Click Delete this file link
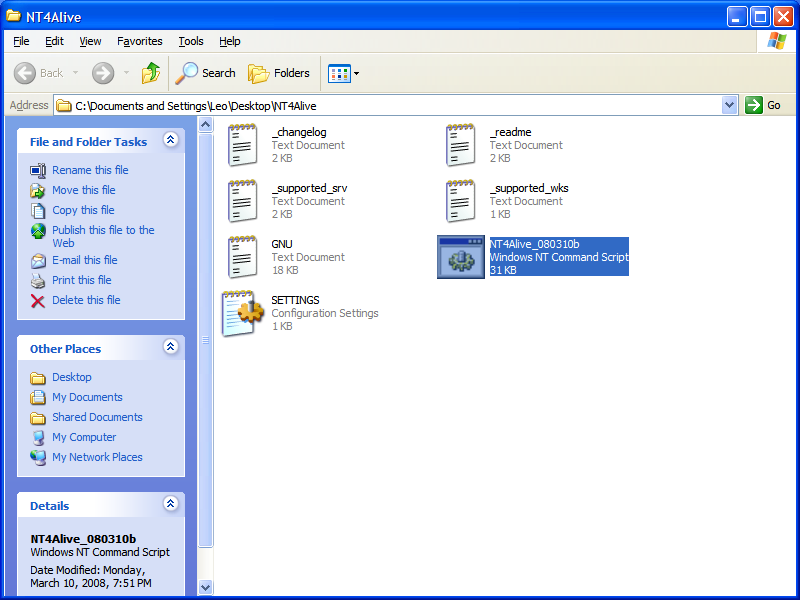This screenshot has height=600, width=800. pos(86,300)
